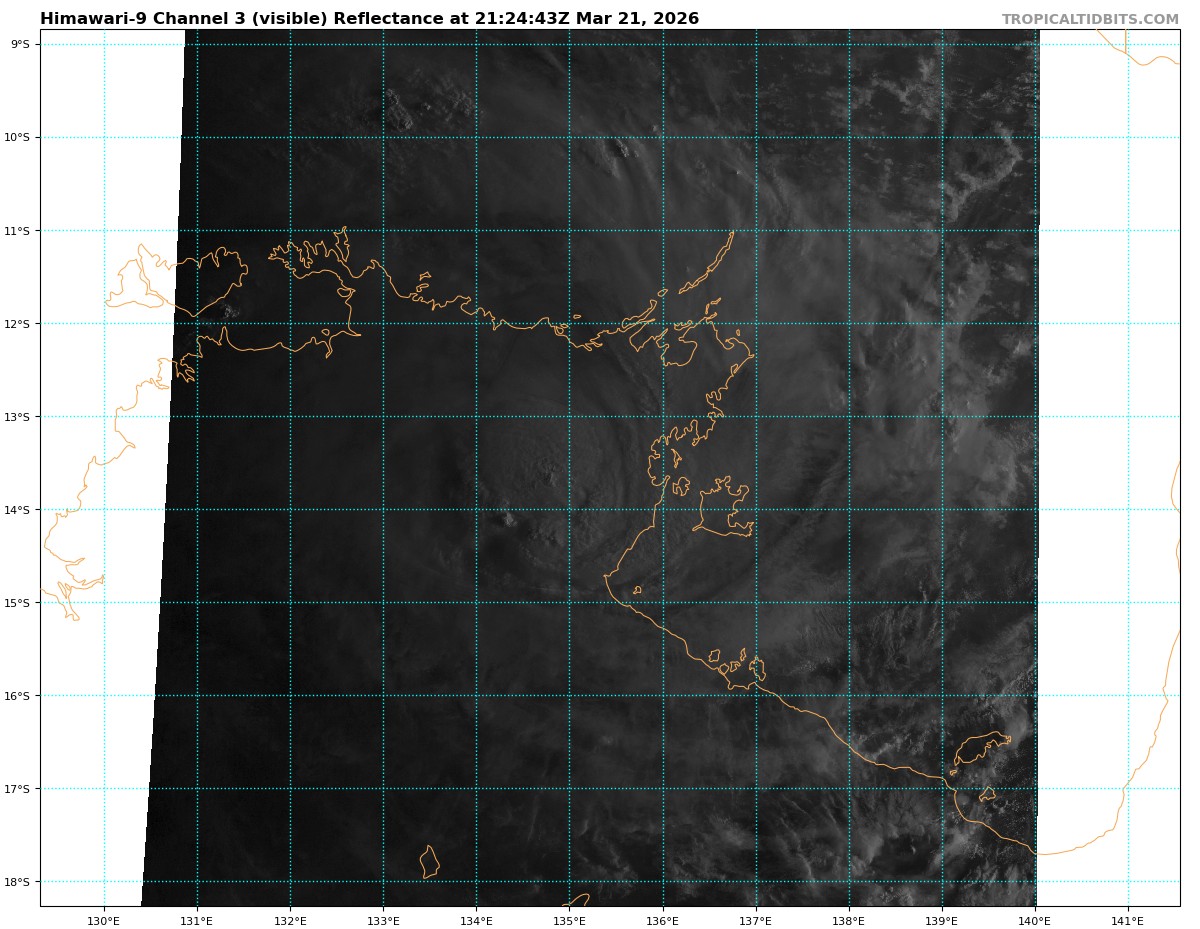Click the Mar 21, 2026 date text
Viewport: 1200px width, 929px height.
650,19
